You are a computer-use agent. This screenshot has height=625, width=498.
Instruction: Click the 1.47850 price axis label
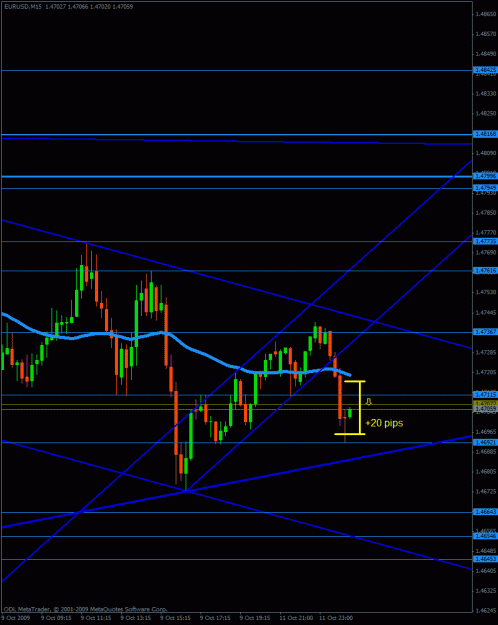point(486,213)
